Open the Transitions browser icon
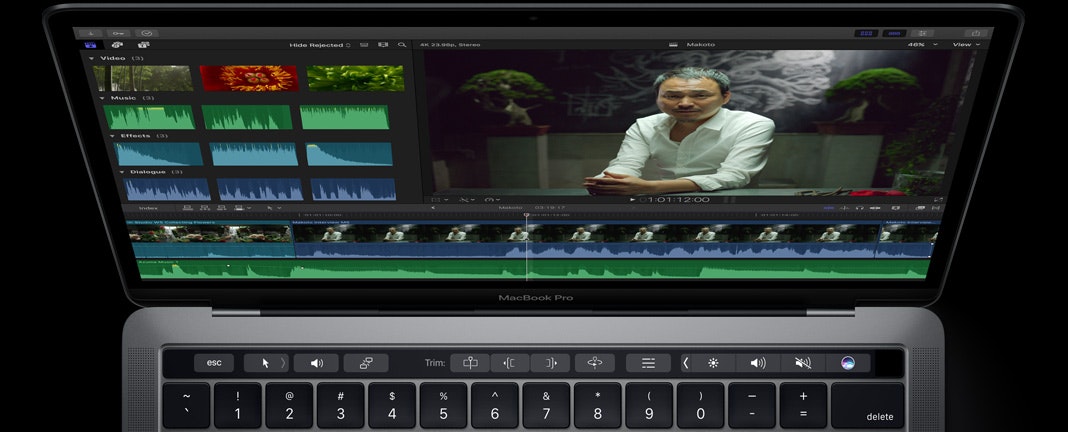 (937, 208)
